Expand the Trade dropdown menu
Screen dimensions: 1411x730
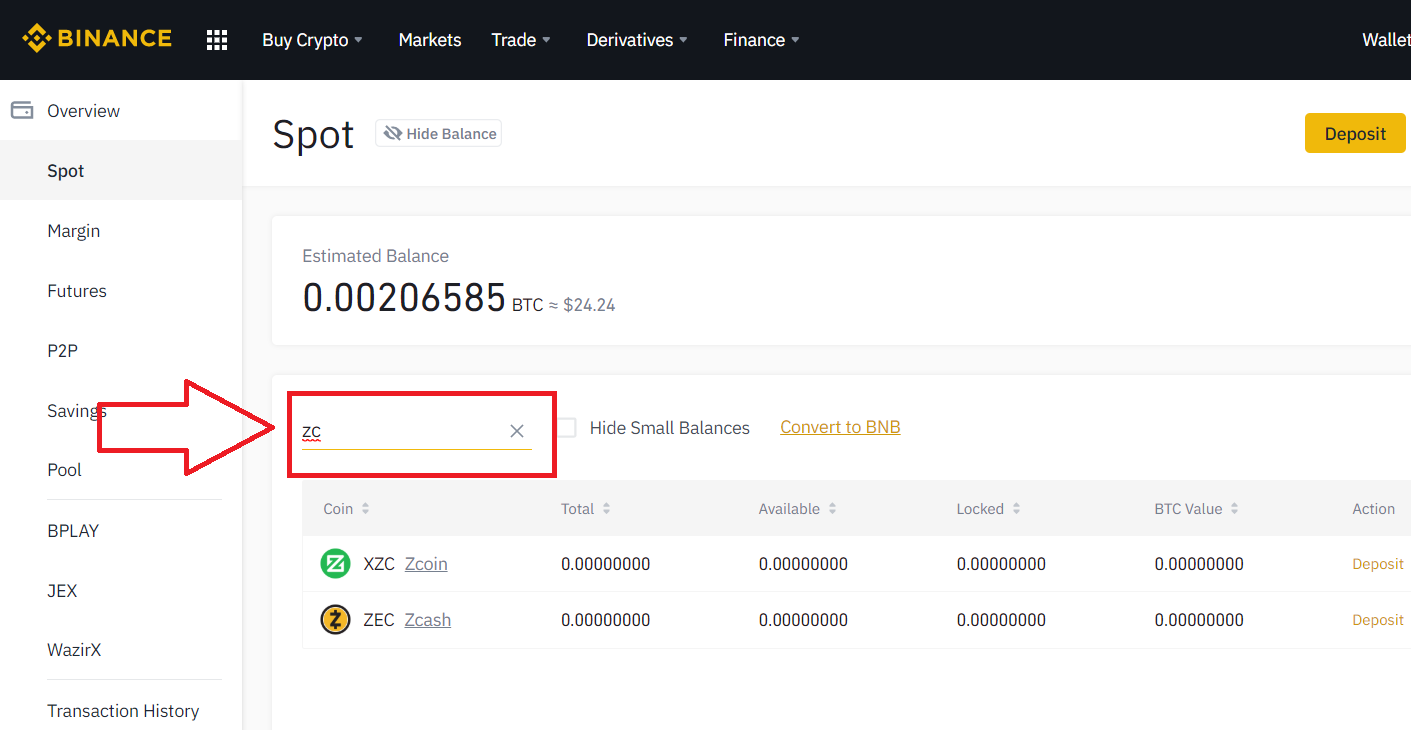[x=521, y=40]
